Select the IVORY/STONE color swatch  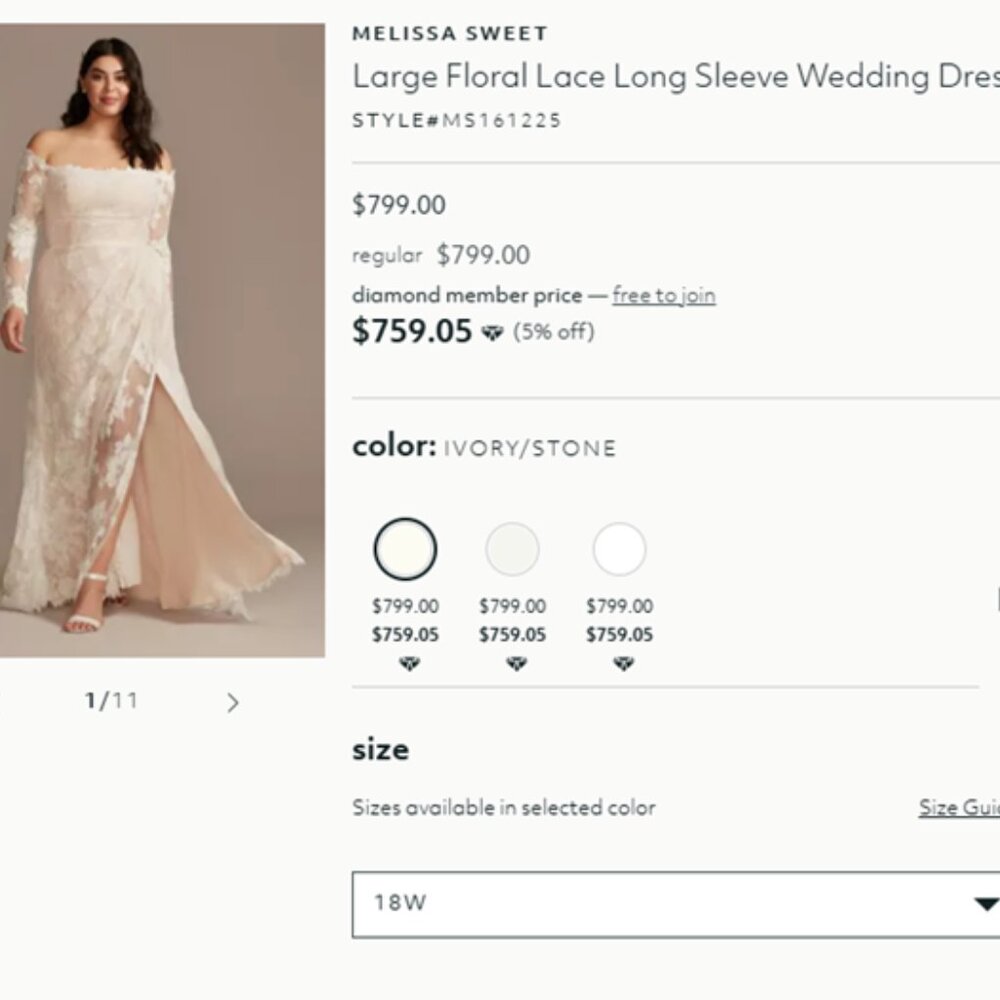[406, 549]
